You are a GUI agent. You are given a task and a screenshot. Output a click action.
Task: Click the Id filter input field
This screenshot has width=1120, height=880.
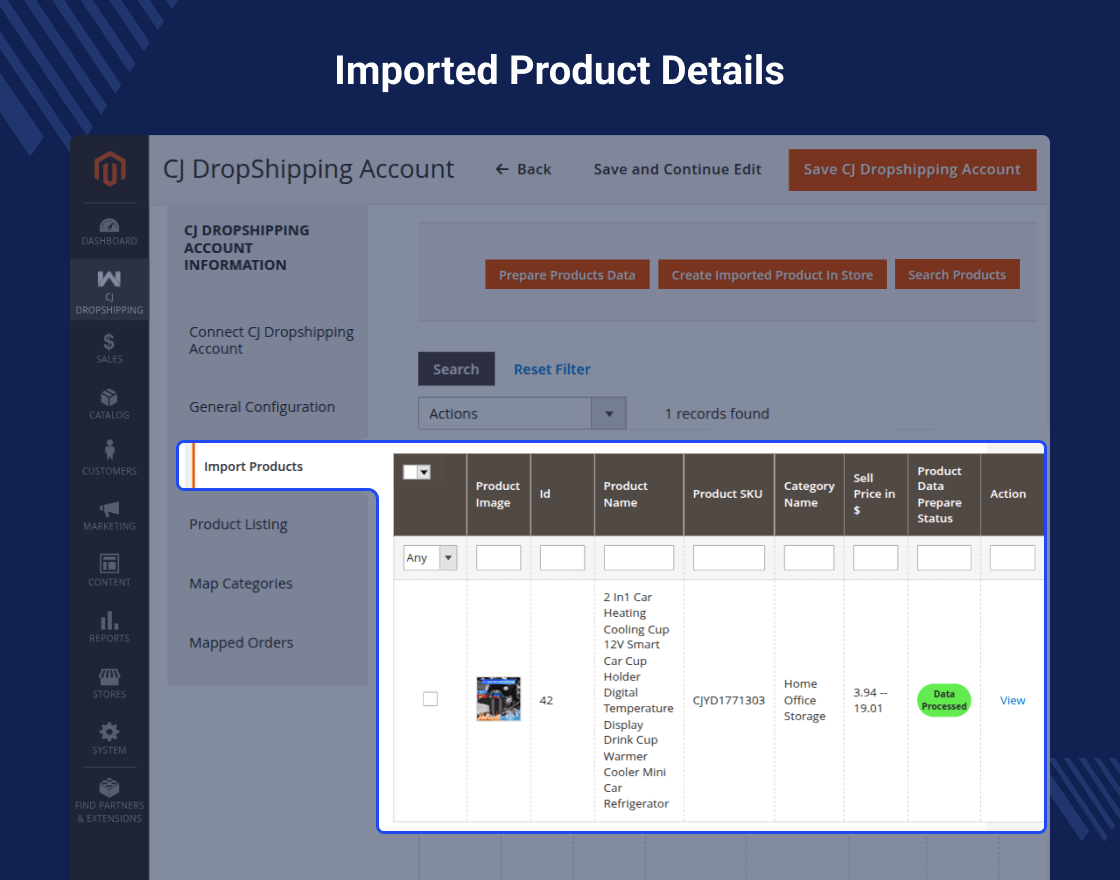tap(563, 558)
